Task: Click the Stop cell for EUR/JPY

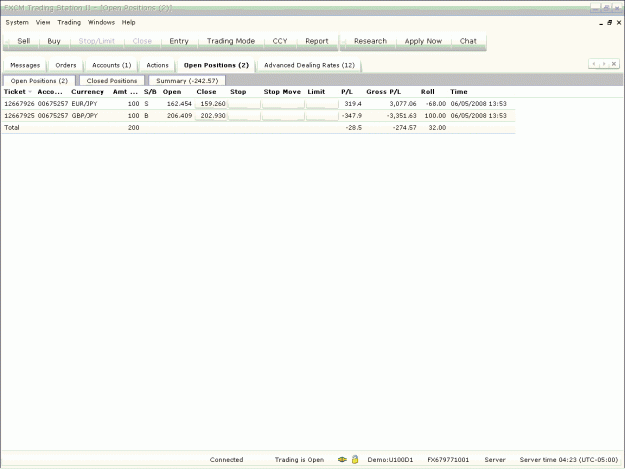Action: coord(244,104)
